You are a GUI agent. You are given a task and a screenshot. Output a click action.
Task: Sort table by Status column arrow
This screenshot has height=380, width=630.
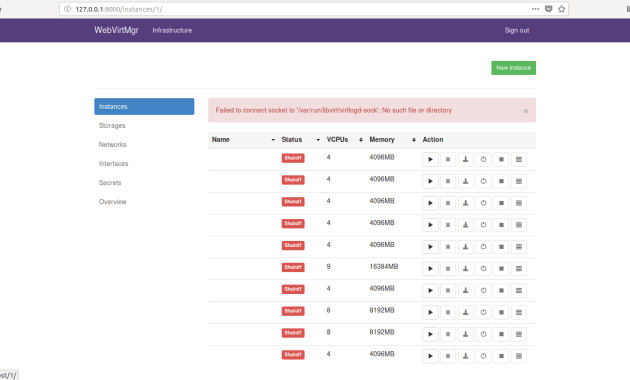[x=318, y=140]
